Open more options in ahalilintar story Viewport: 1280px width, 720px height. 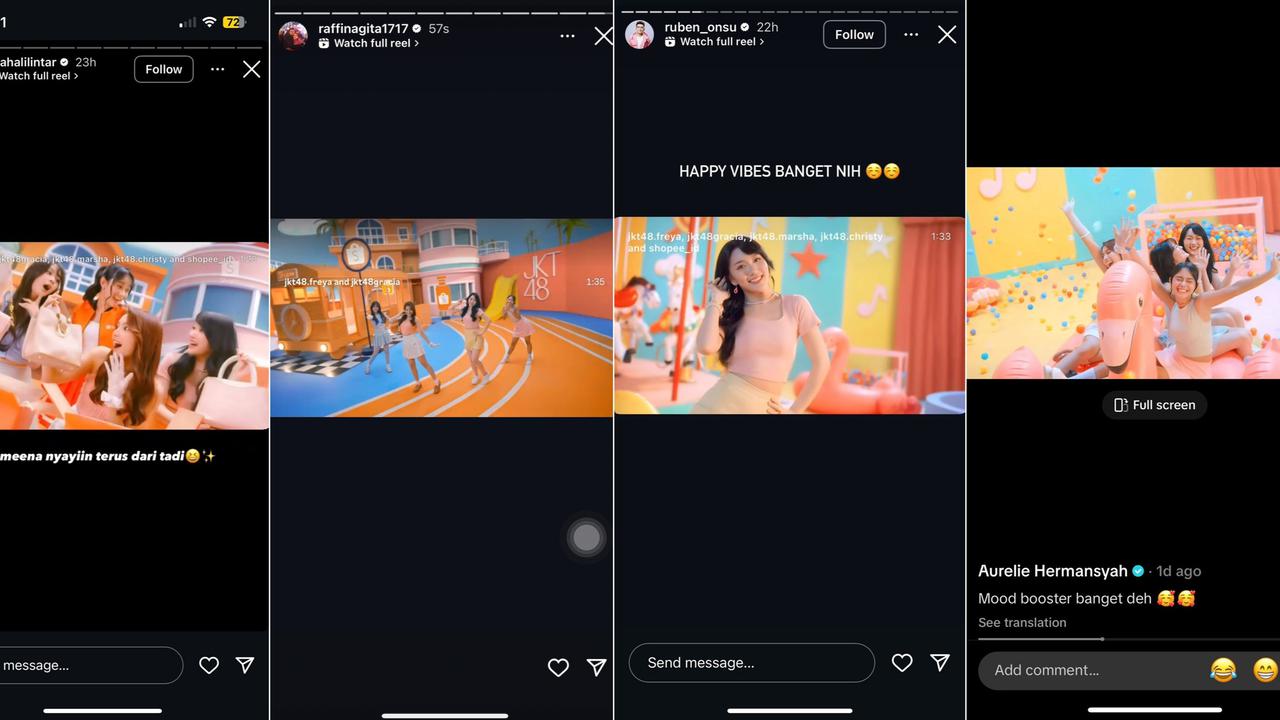(x=217, y=69)
